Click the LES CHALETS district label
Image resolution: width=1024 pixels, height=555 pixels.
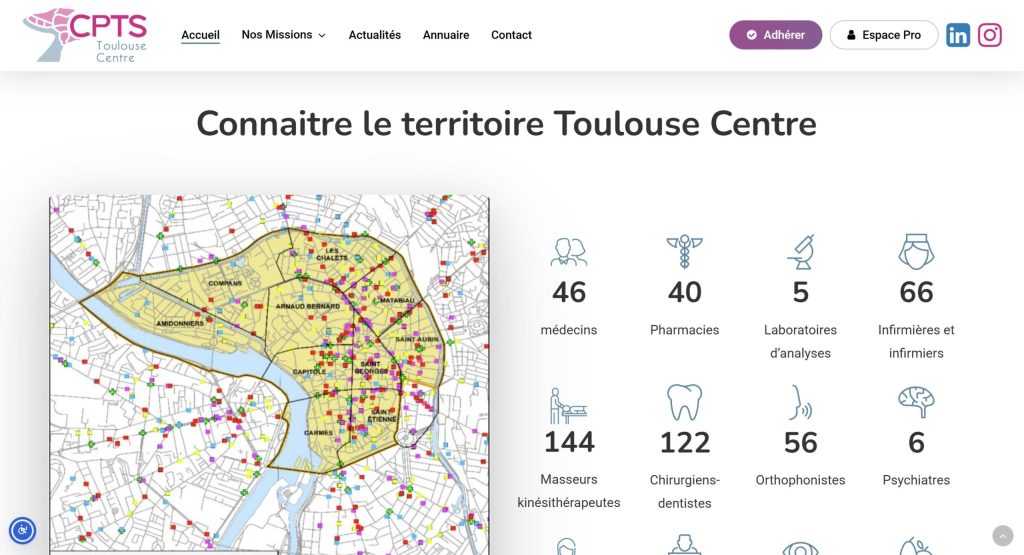332,254
